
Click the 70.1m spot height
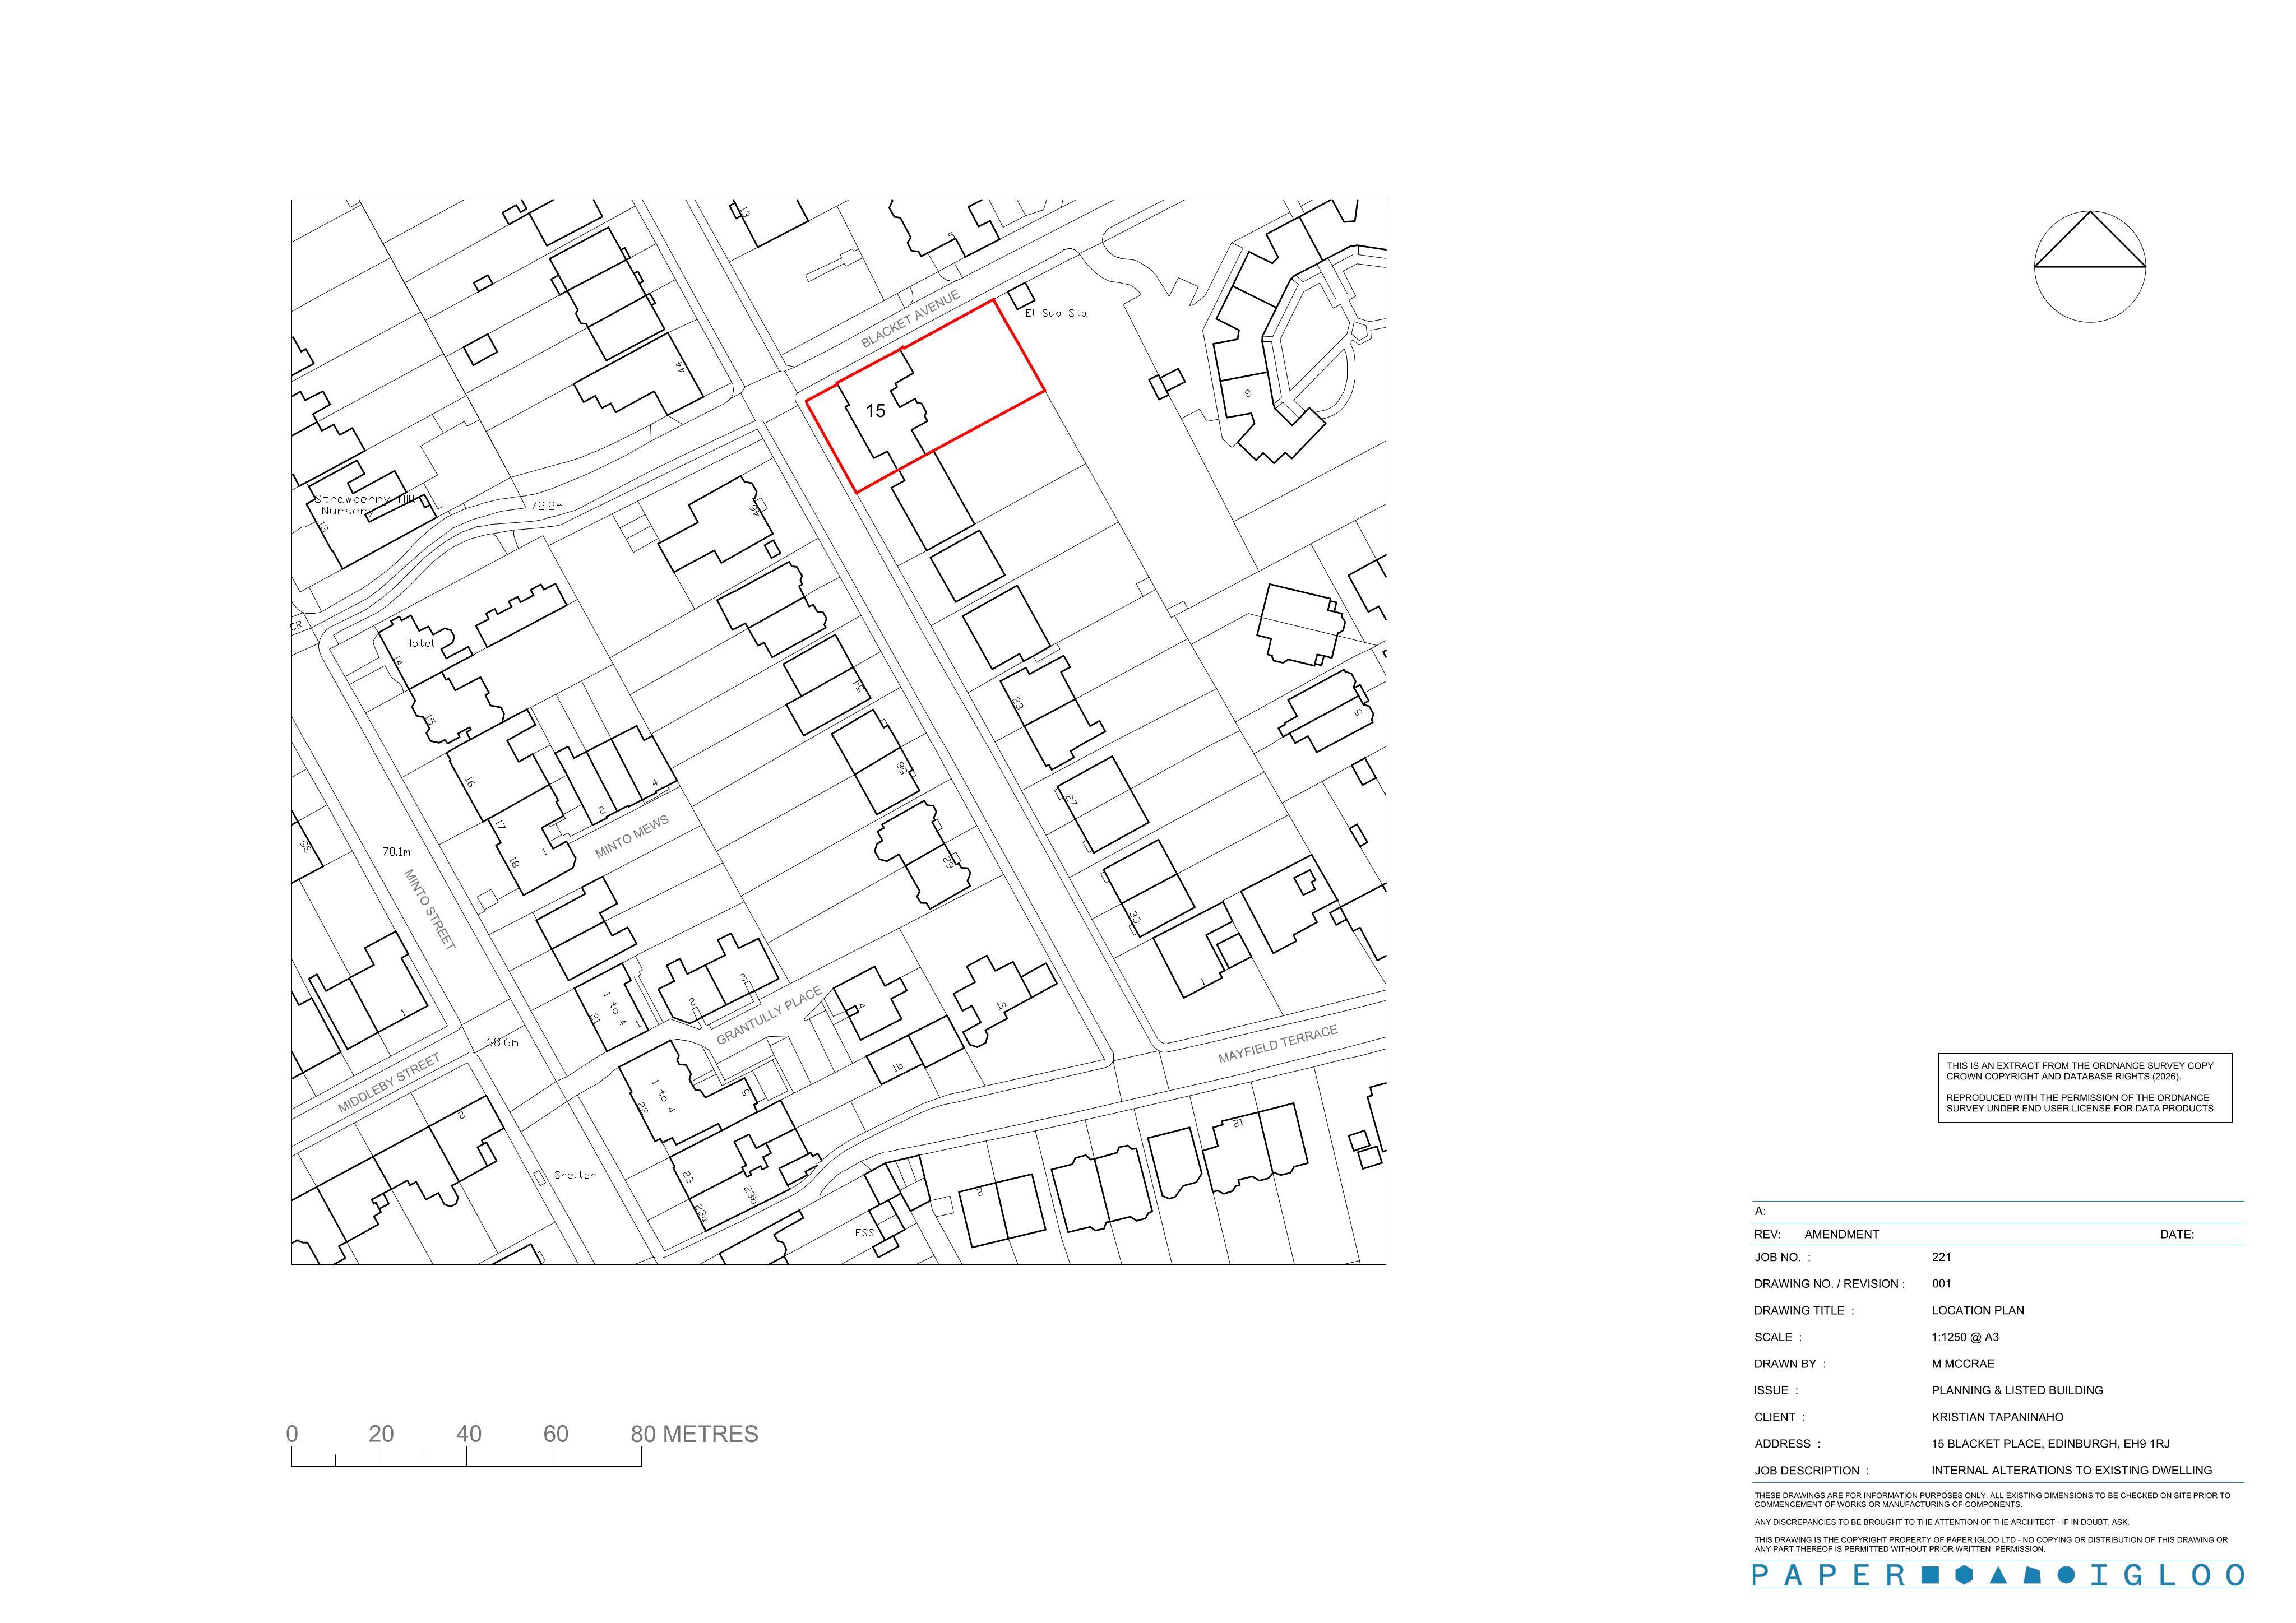(396, 852)
